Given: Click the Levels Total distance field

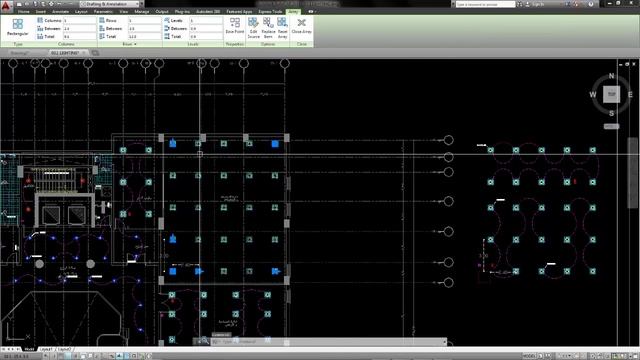Looking at the screenshot, I should pyautogui.click(x=206, y=36).
